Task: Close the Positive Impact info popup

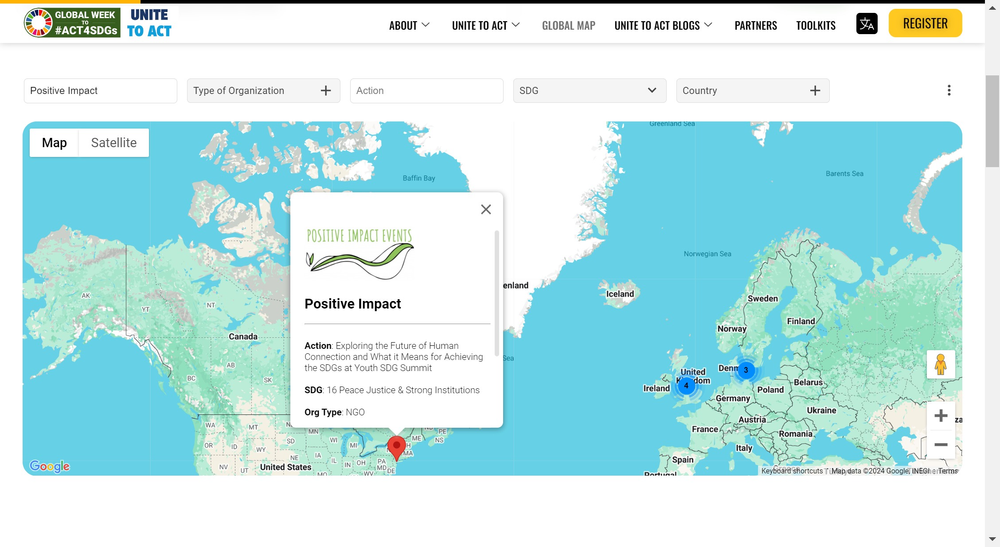Action: click(486, 209)
